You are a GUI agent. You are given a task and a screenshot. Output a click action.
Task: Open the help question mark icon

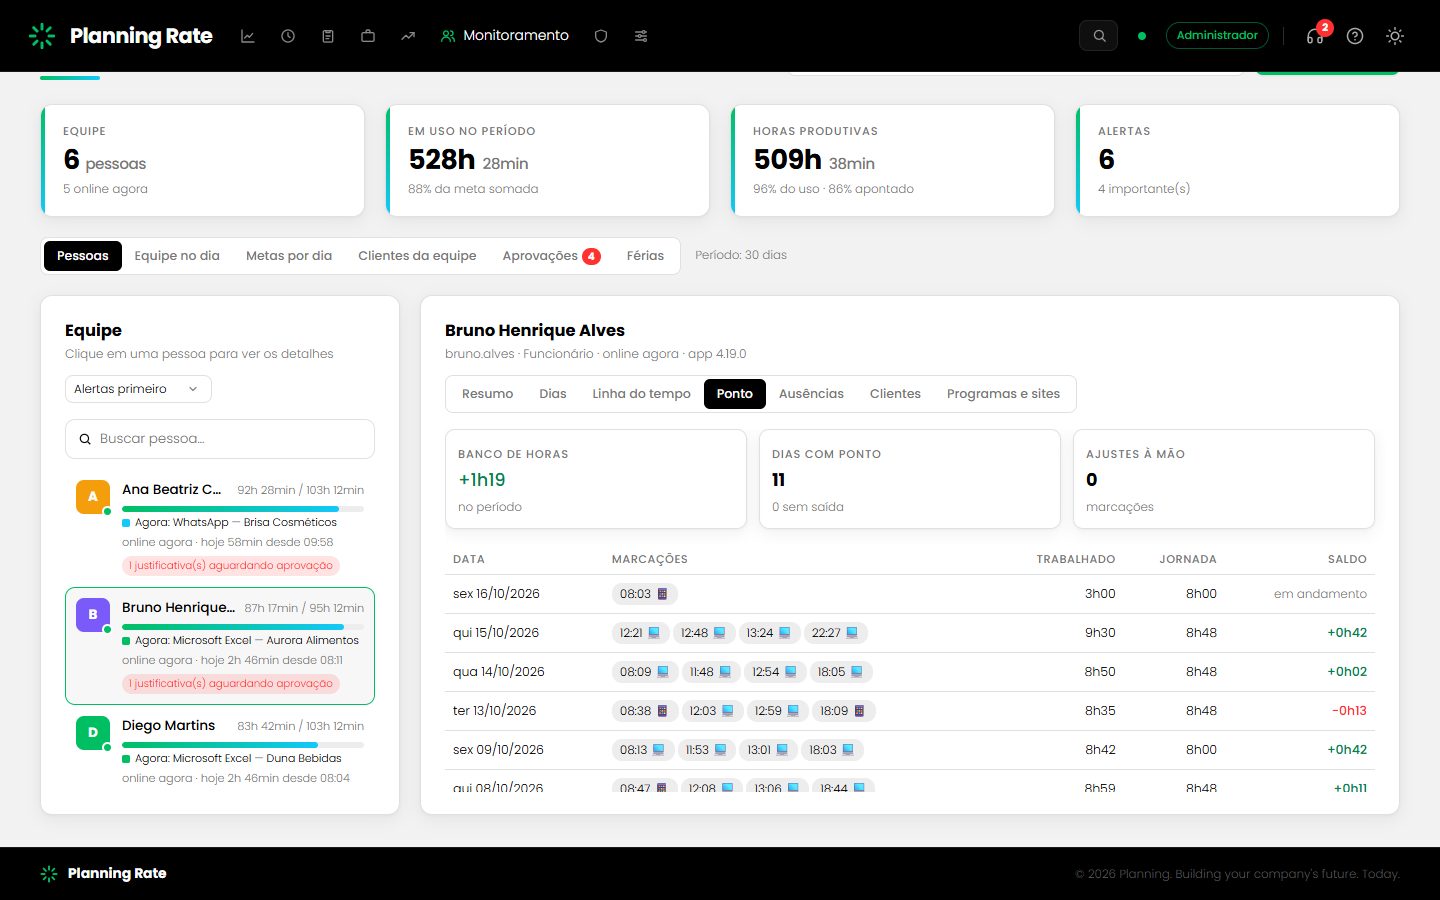point(1355,36)
